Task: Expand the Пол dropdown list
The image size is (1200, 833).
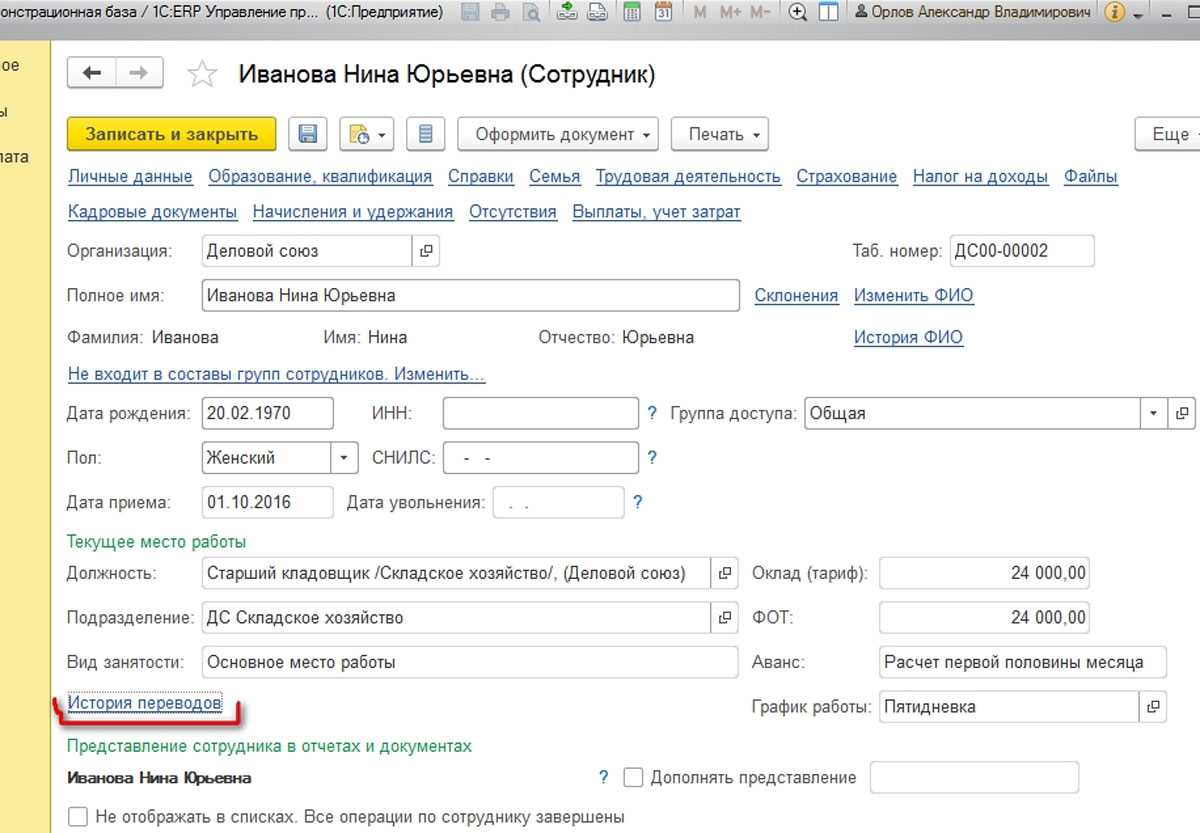Action: click(344, 458)
